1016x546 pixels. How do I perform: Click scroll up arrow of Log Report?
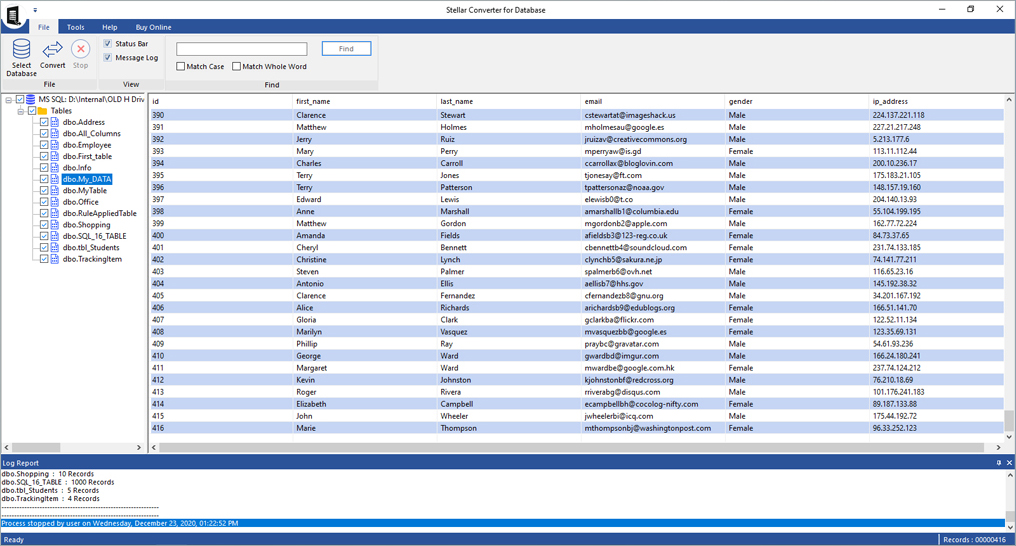point(1010,475)
